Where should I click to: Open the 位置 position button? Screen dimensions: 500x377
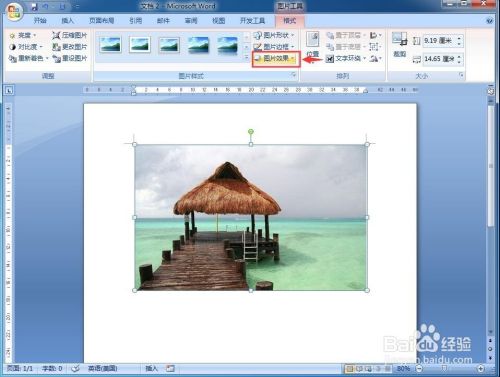point(313,47)
